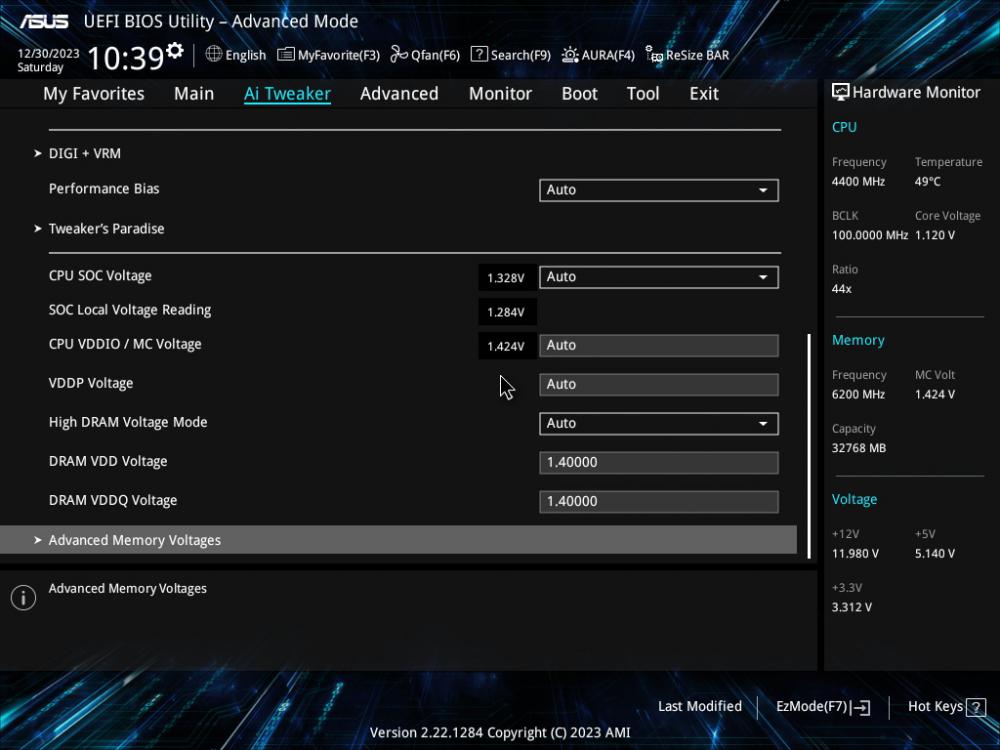Image resolution: width=1000 pixels, height=750 pixels.
Task: Click the EzMode(F7) button label
Action: (x=811, y=707)
